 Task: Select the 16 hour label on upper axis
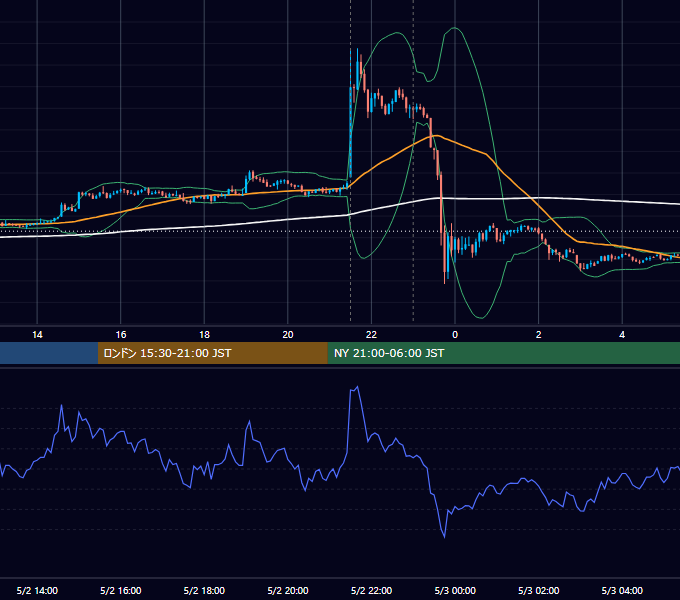(121, 335)
